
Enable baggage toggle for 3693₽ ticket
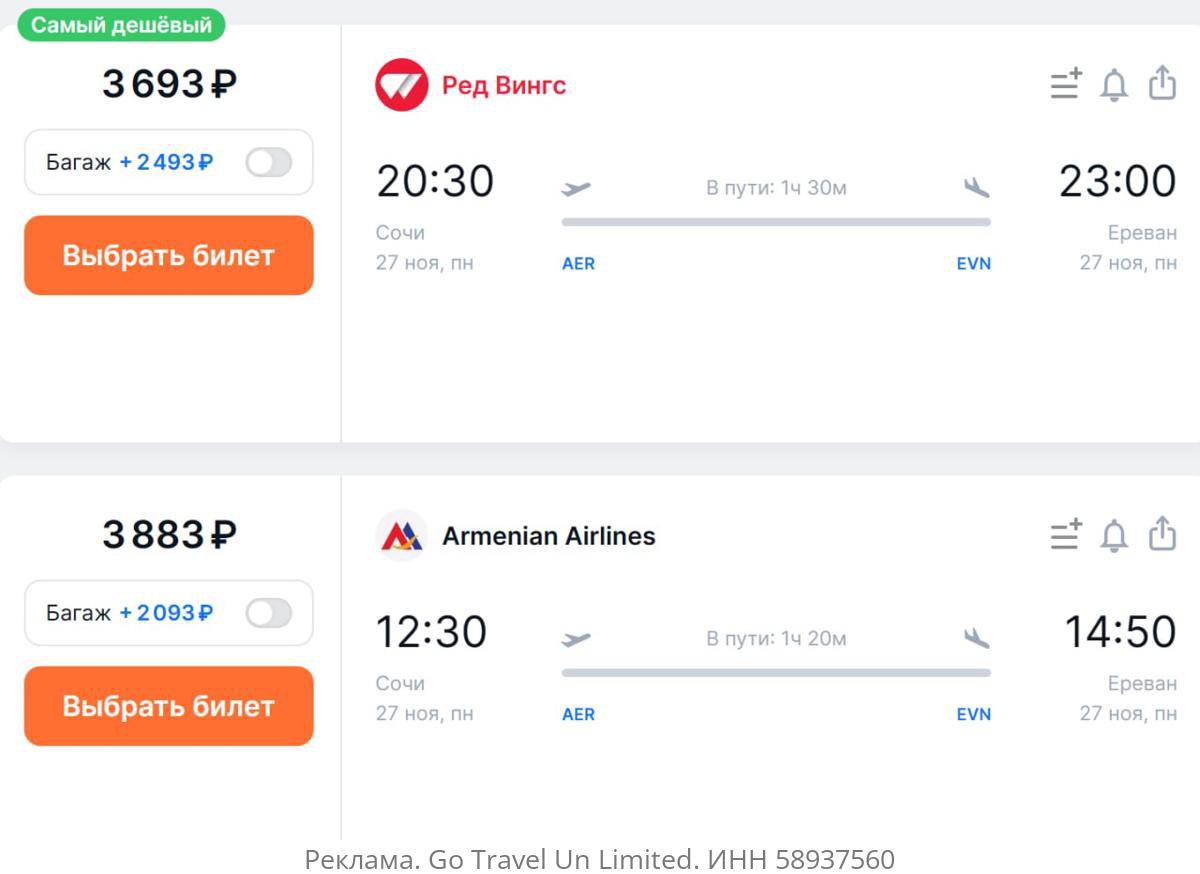269,162
